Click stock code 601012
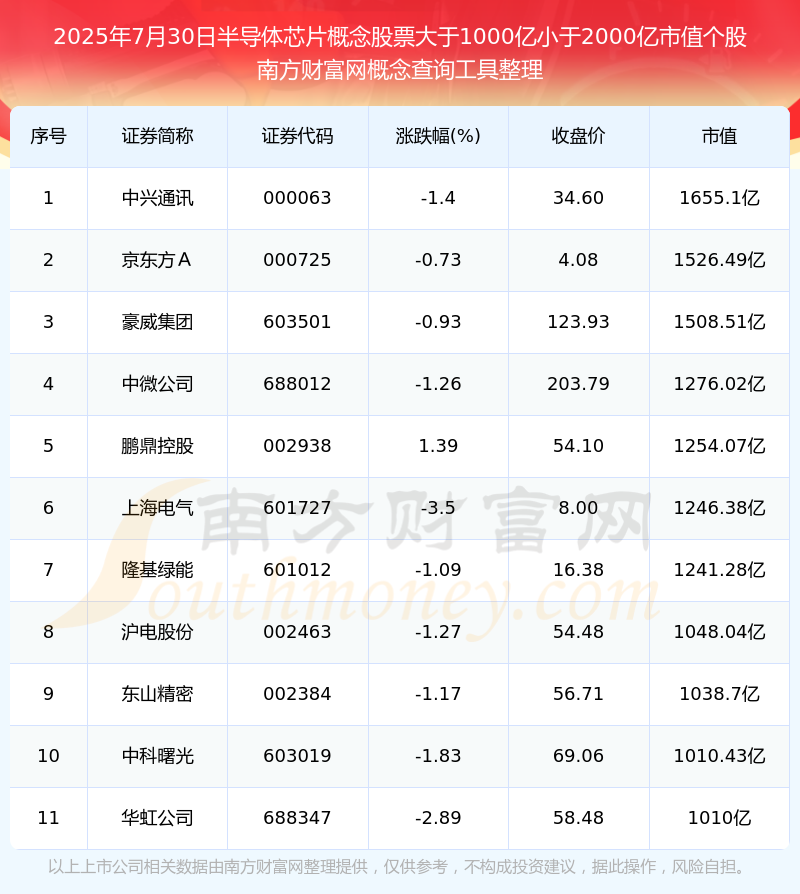This screenshot has width=800, height=894. (297, 570)
